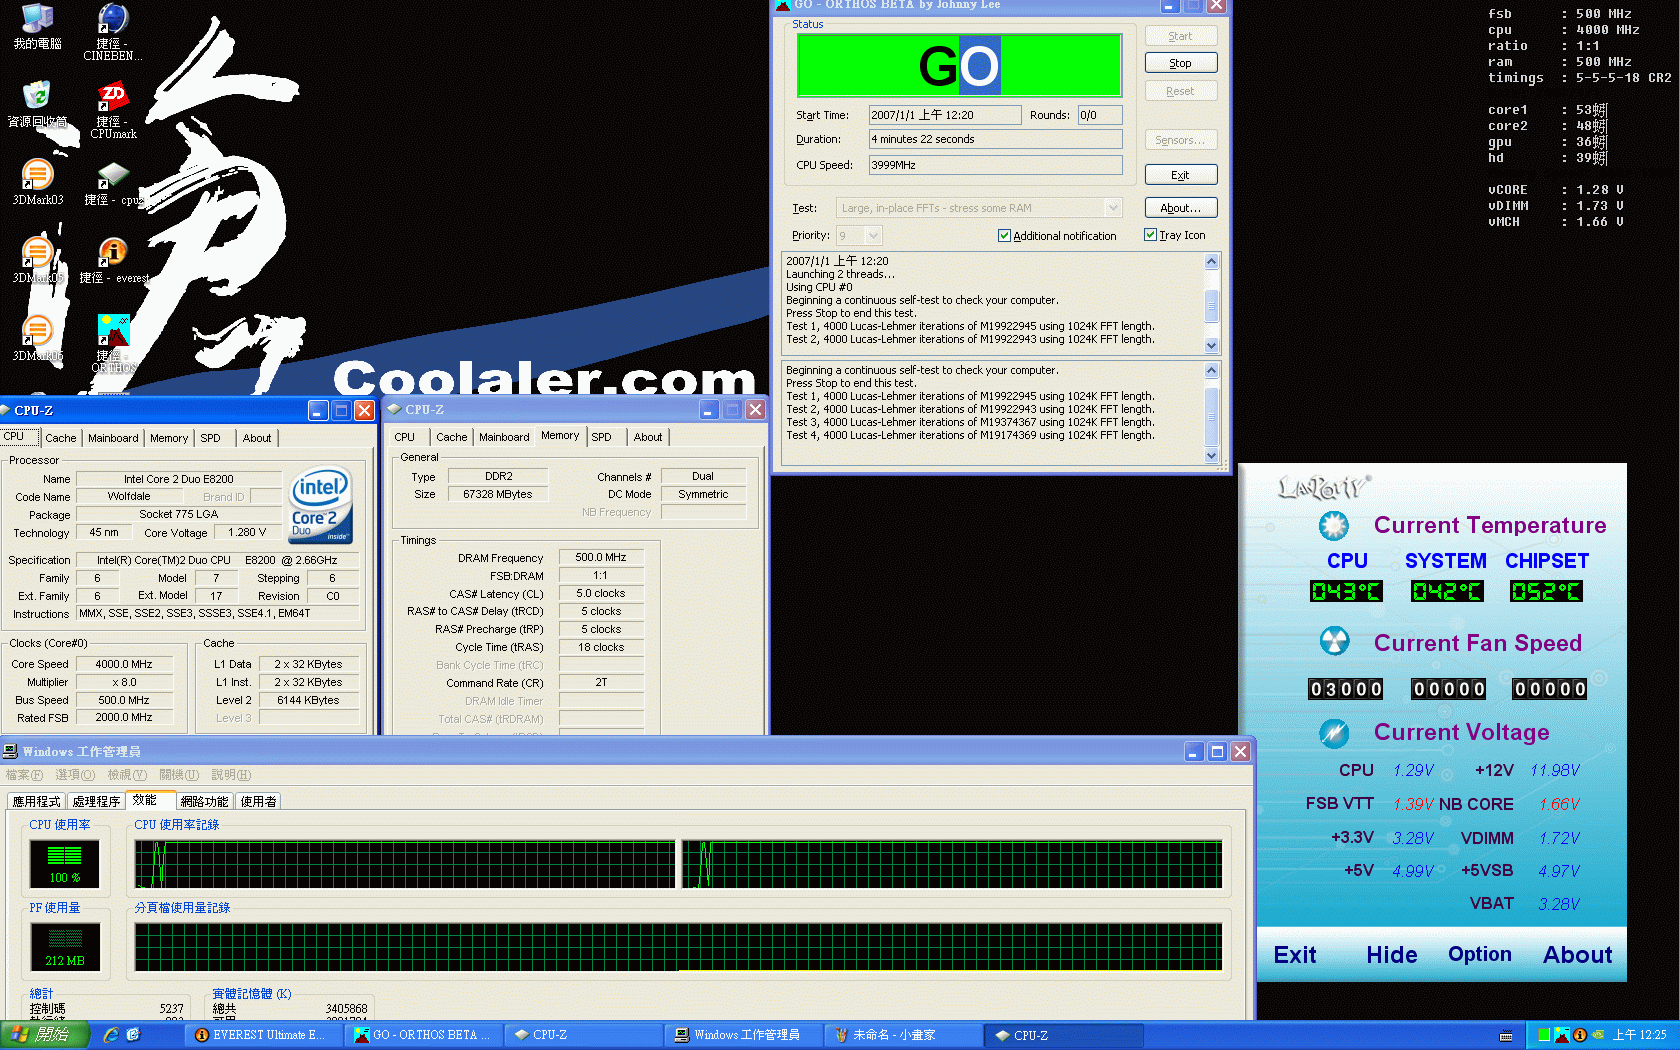Screen dimensions: 1680x1050
Task: Open the Priority dropdown in ORTHOS
Action: click(873, 236)
